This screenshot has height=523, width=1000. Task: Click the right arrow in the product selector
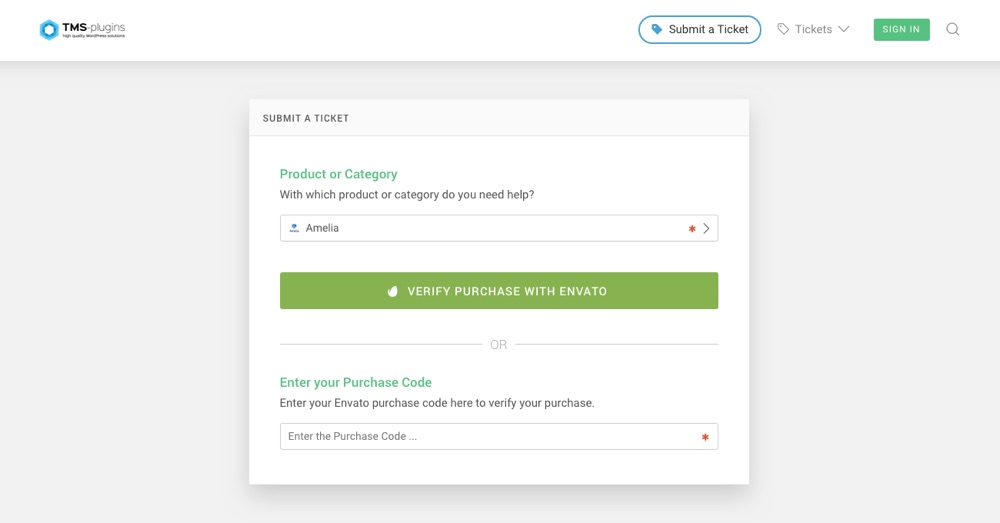click(x=706, y=228)
